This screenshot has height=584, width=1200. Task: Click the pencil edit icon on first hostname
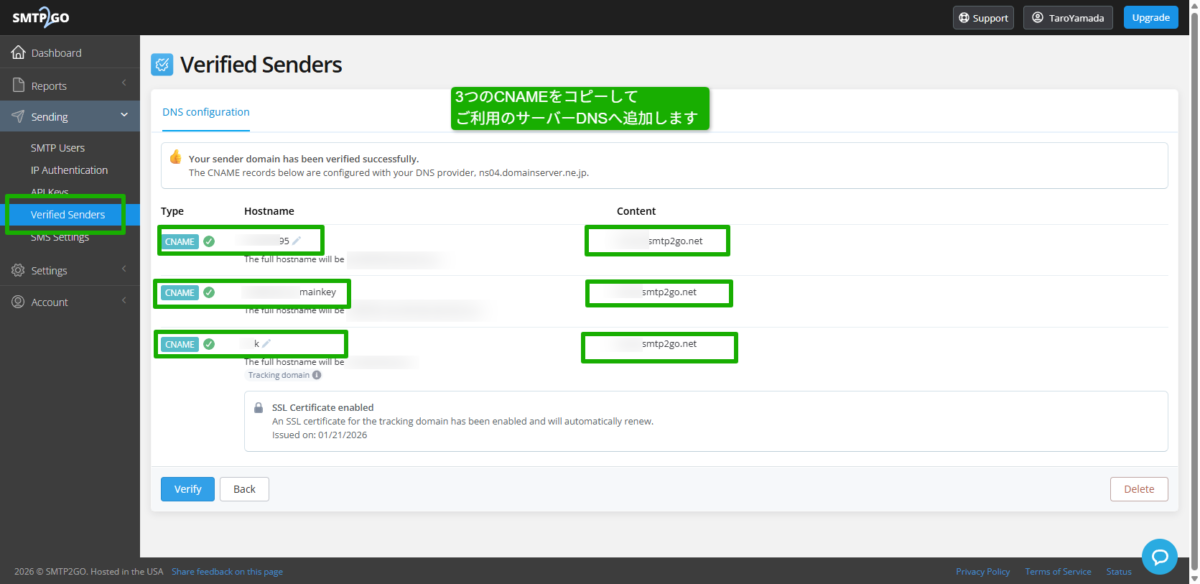[x=297, y=241]
